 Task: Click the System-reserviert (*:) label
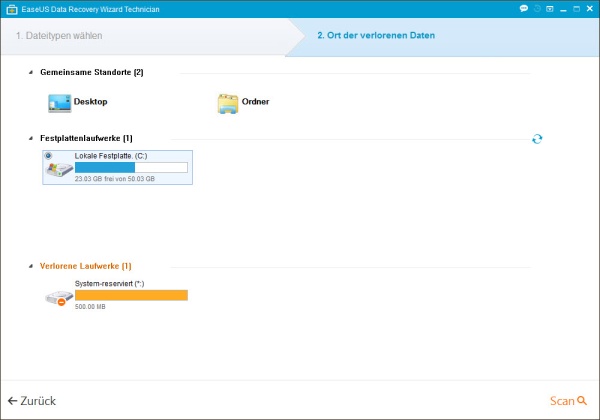(x=109, y=283)
